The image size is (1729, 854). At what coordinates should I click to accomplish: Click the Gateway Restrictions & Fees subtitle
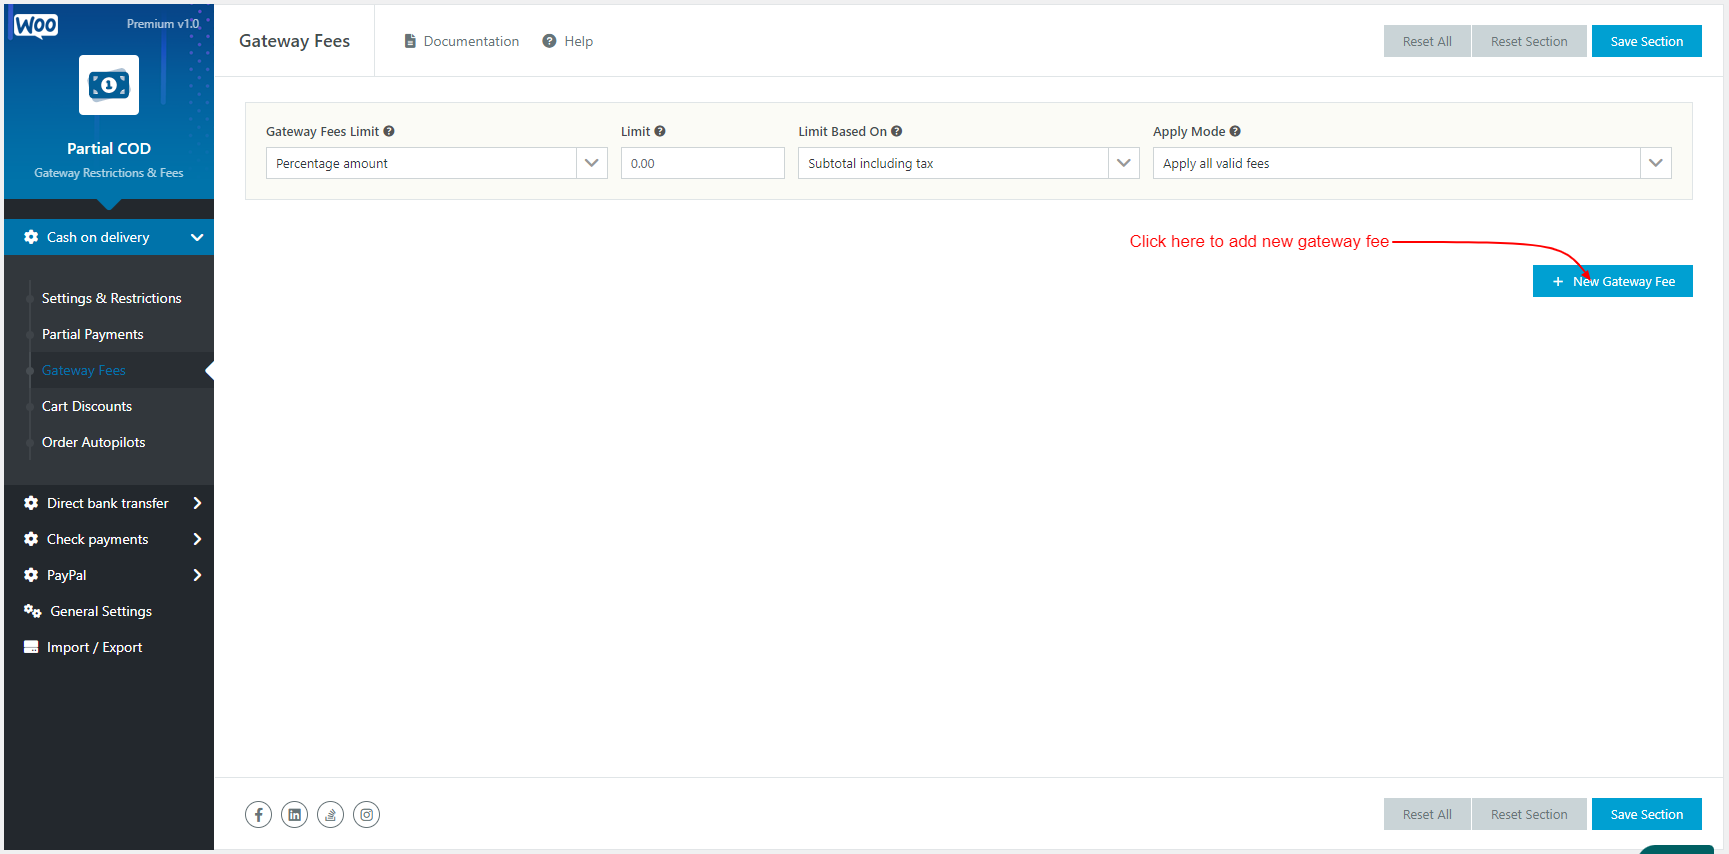[109, 173]
